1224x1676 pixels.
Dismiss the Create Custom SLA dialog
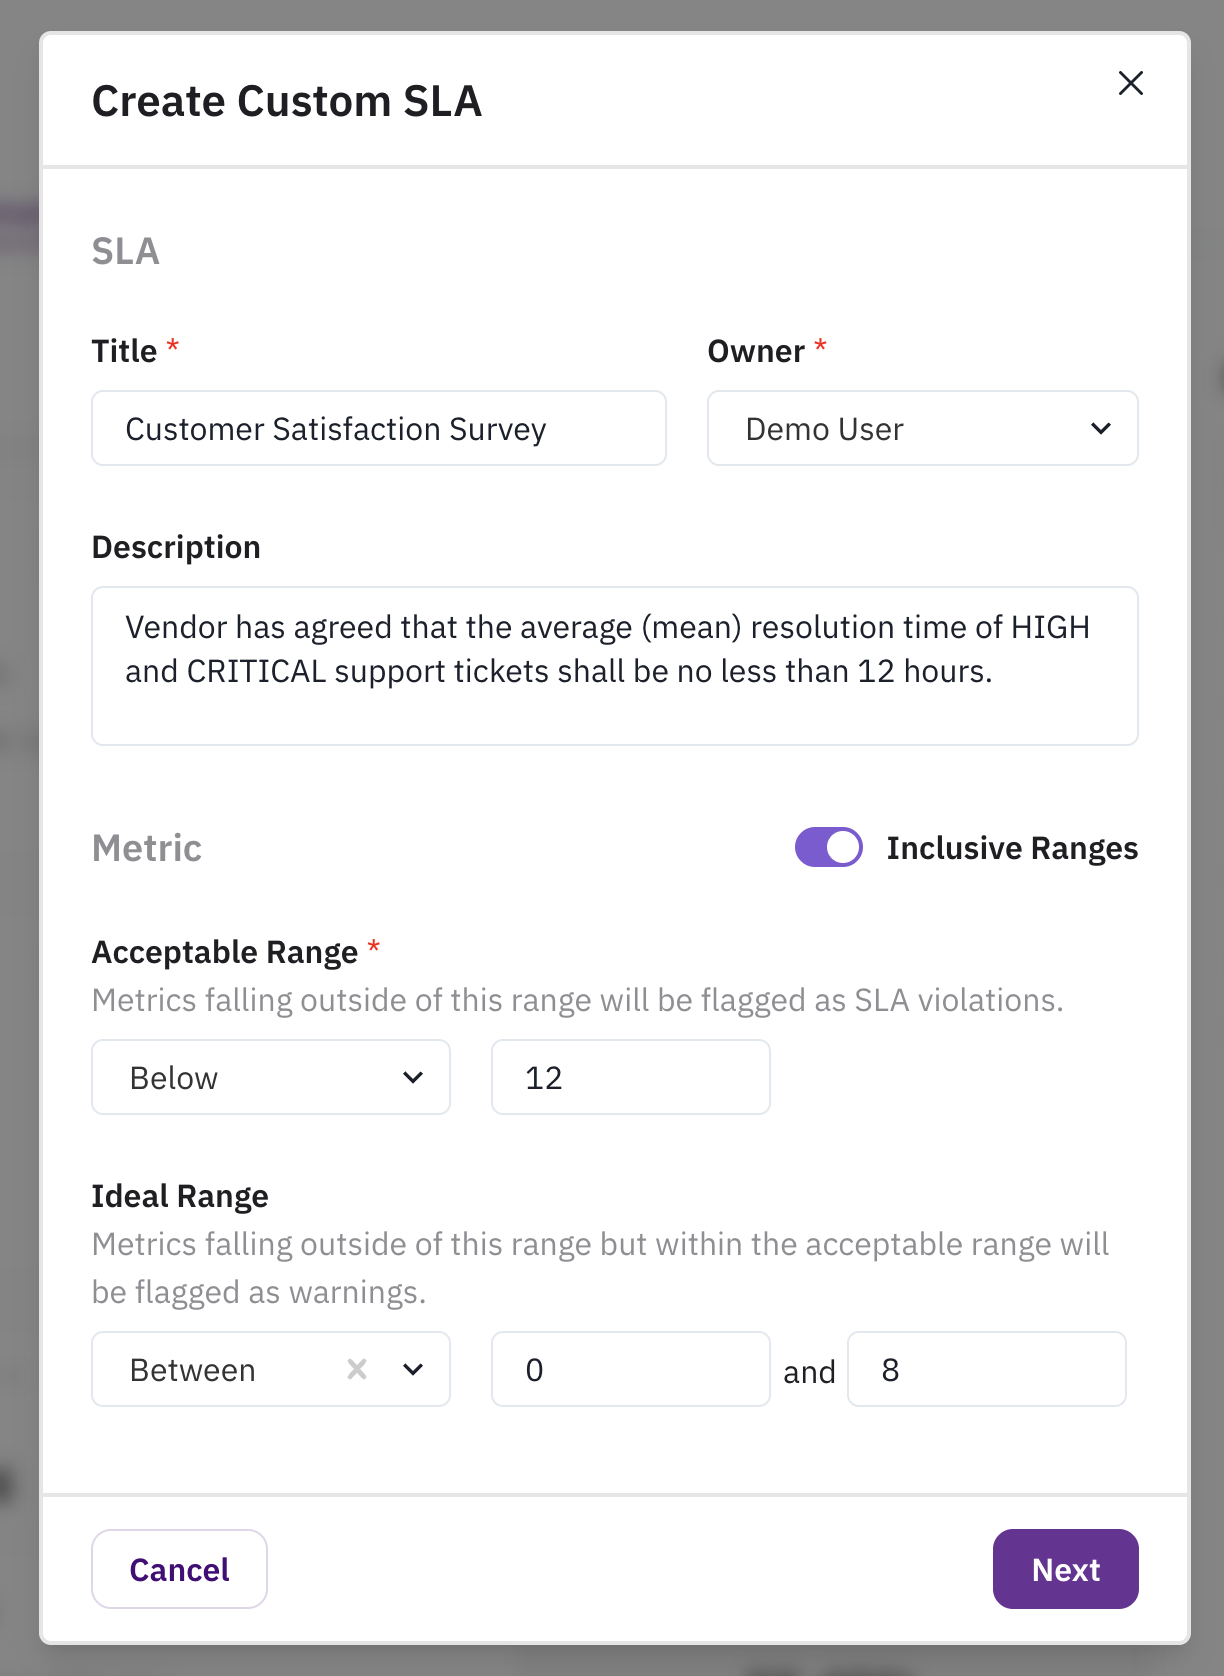point(1130,84)
